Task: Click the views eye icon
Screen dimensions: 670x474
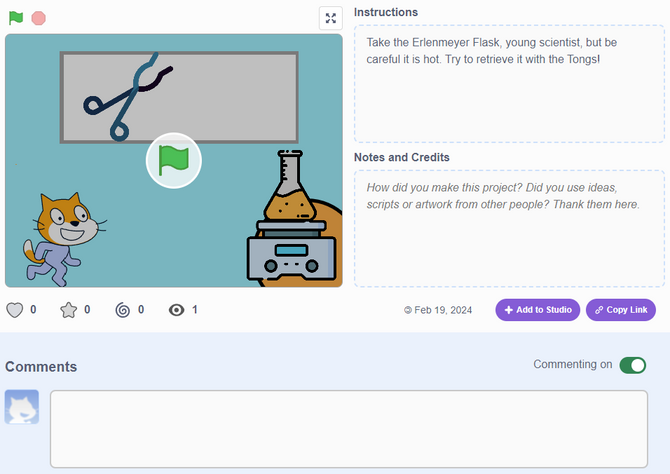Action: click(x=176, y=310)
